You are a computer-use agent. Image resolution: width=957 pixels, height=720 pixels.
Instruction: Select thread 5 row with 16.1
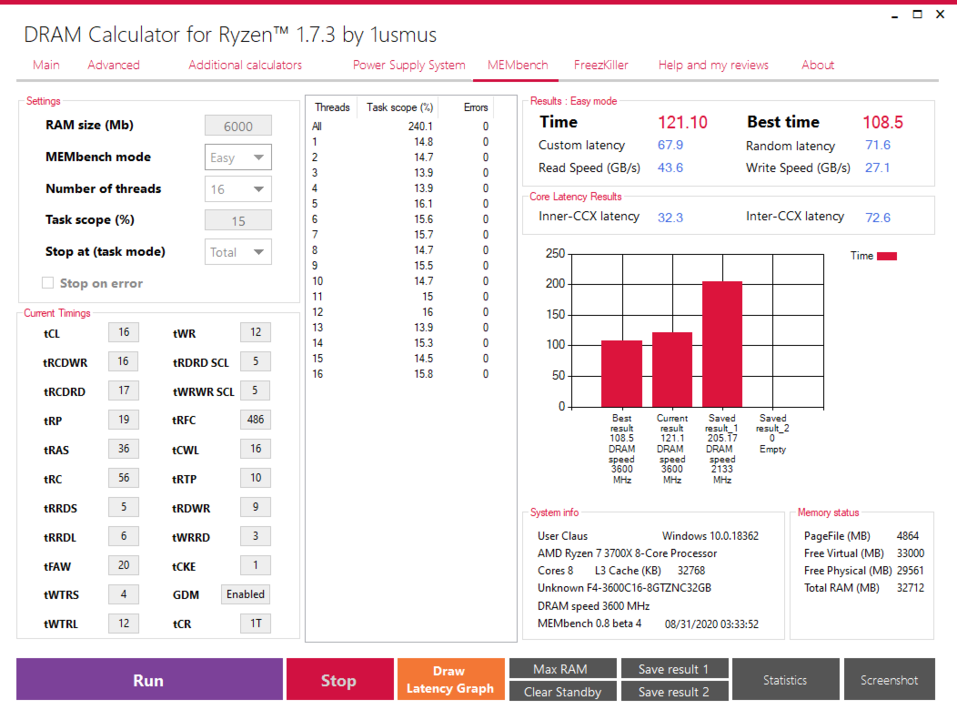pyautogui.click(x=401, y=204)
